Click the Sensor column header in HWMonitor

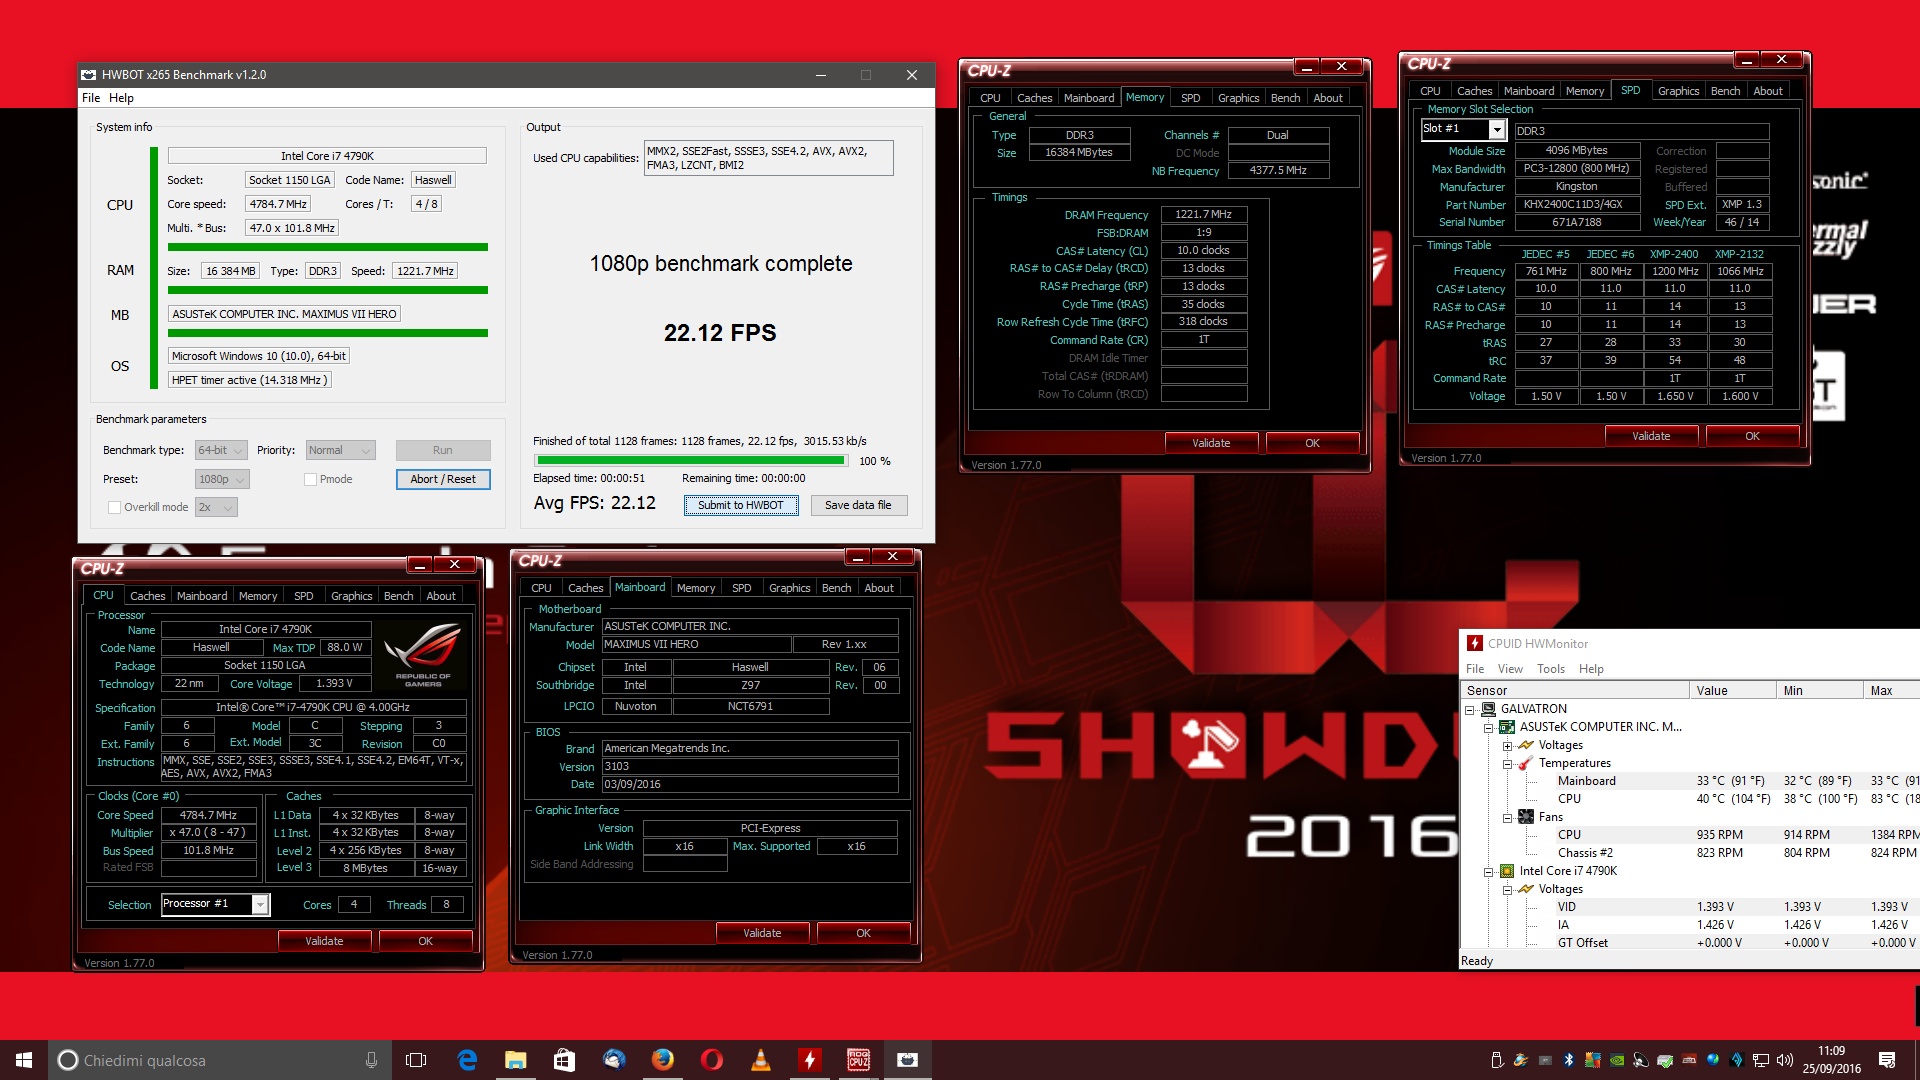(x=1575, y=691)
